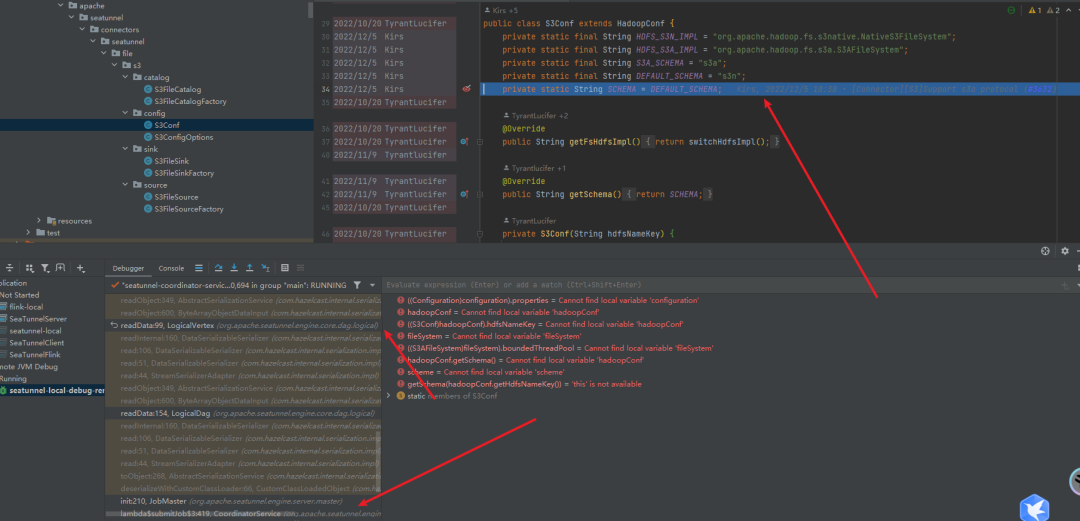The image size is (1080, 521).
Task: Open S3FileSink class
Action: tap(166, 161)
